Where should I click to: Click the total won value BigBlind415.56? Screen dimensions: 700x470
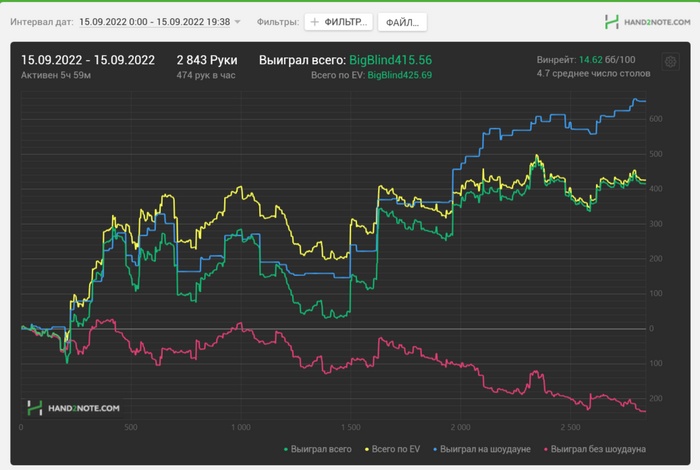(391, 60)
